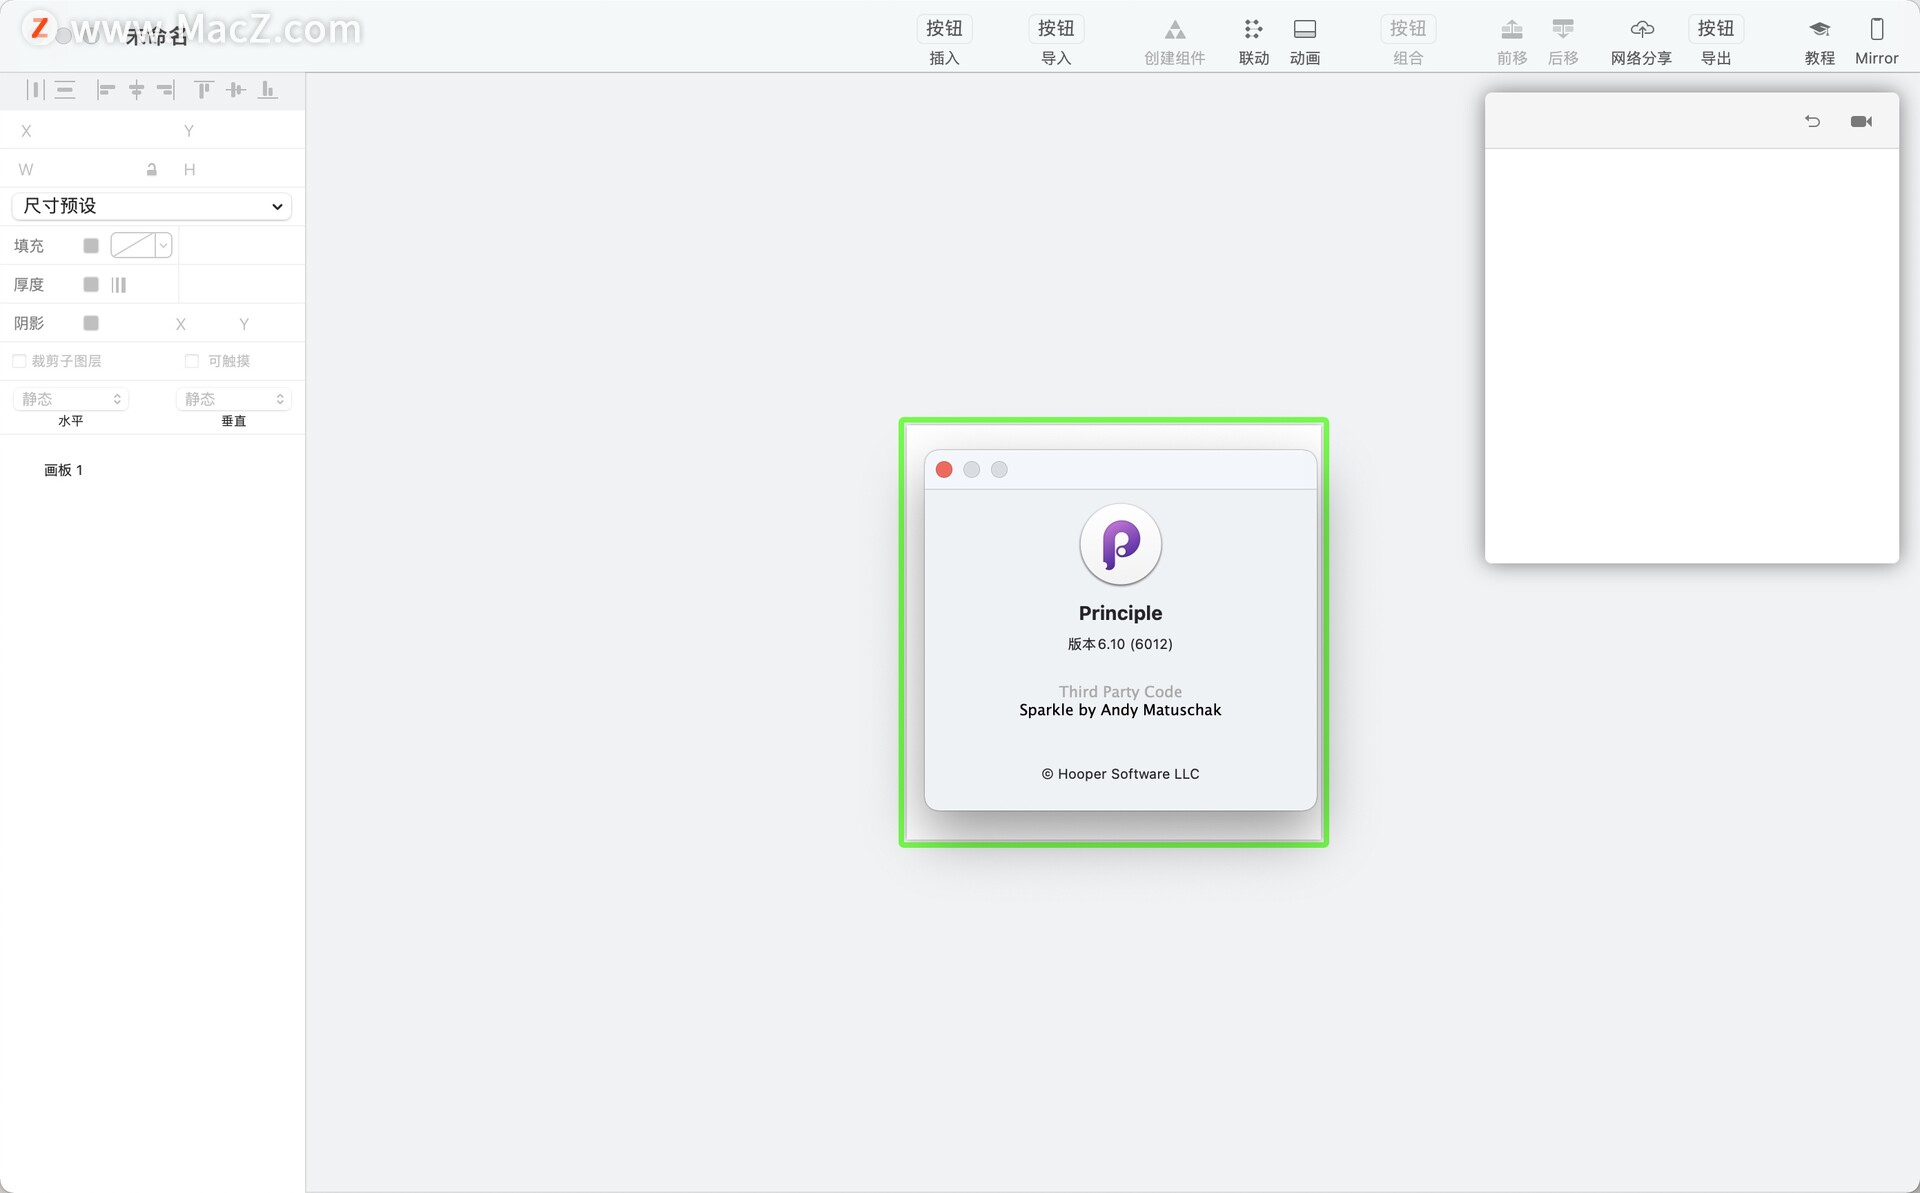Click the 'Principle' app name text
Image resolution: width=1920 pixels, height=1193 pixels.
pos(1120,613)
